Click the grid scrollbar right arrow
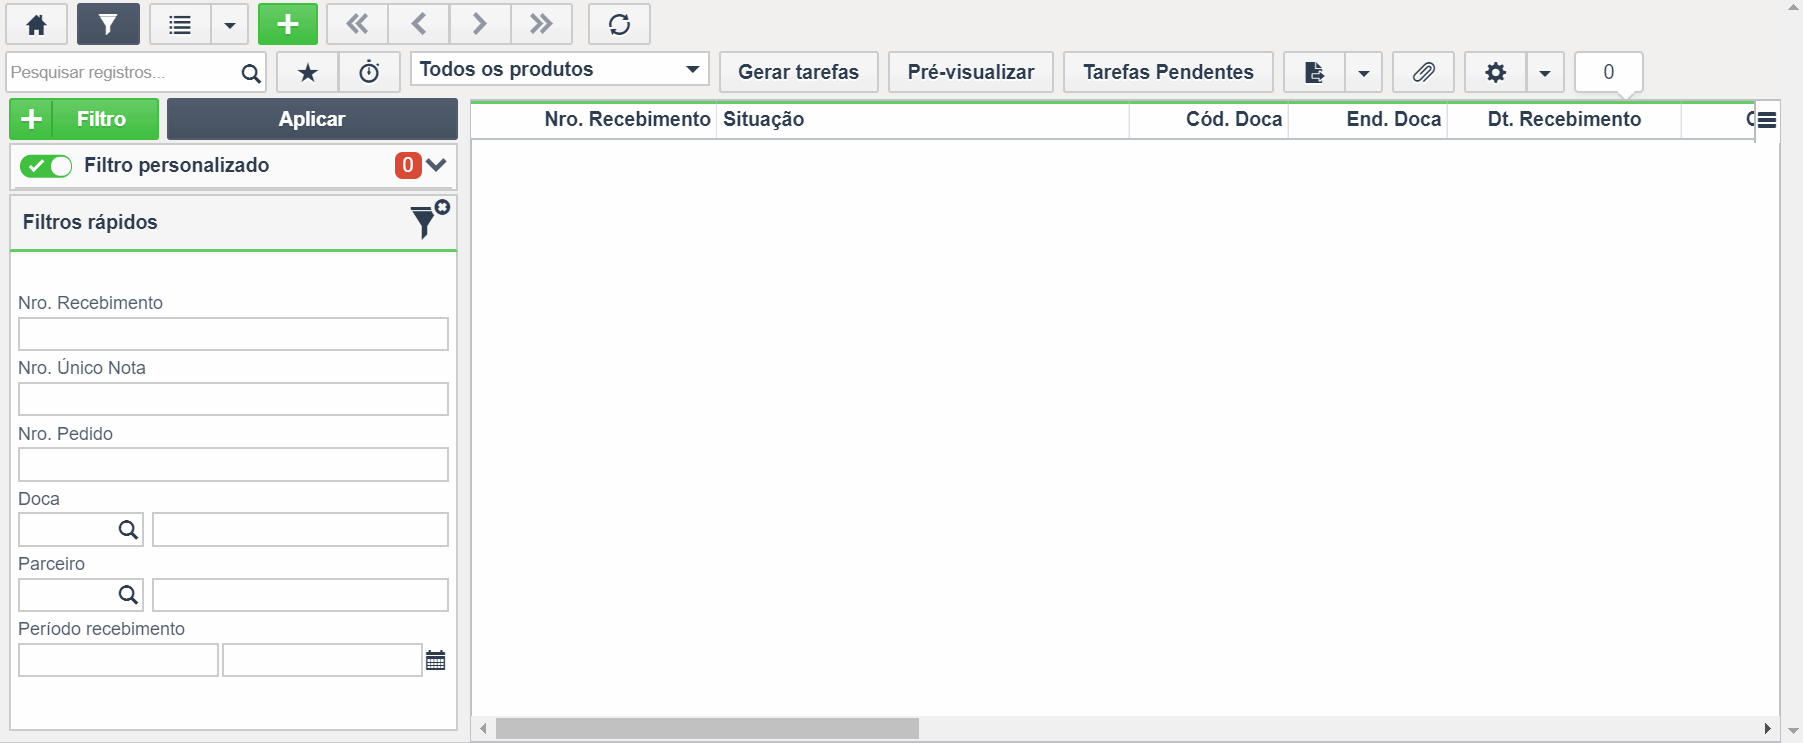The width and height of the screenshot is (1803, 743). (x=1767, y=728)
